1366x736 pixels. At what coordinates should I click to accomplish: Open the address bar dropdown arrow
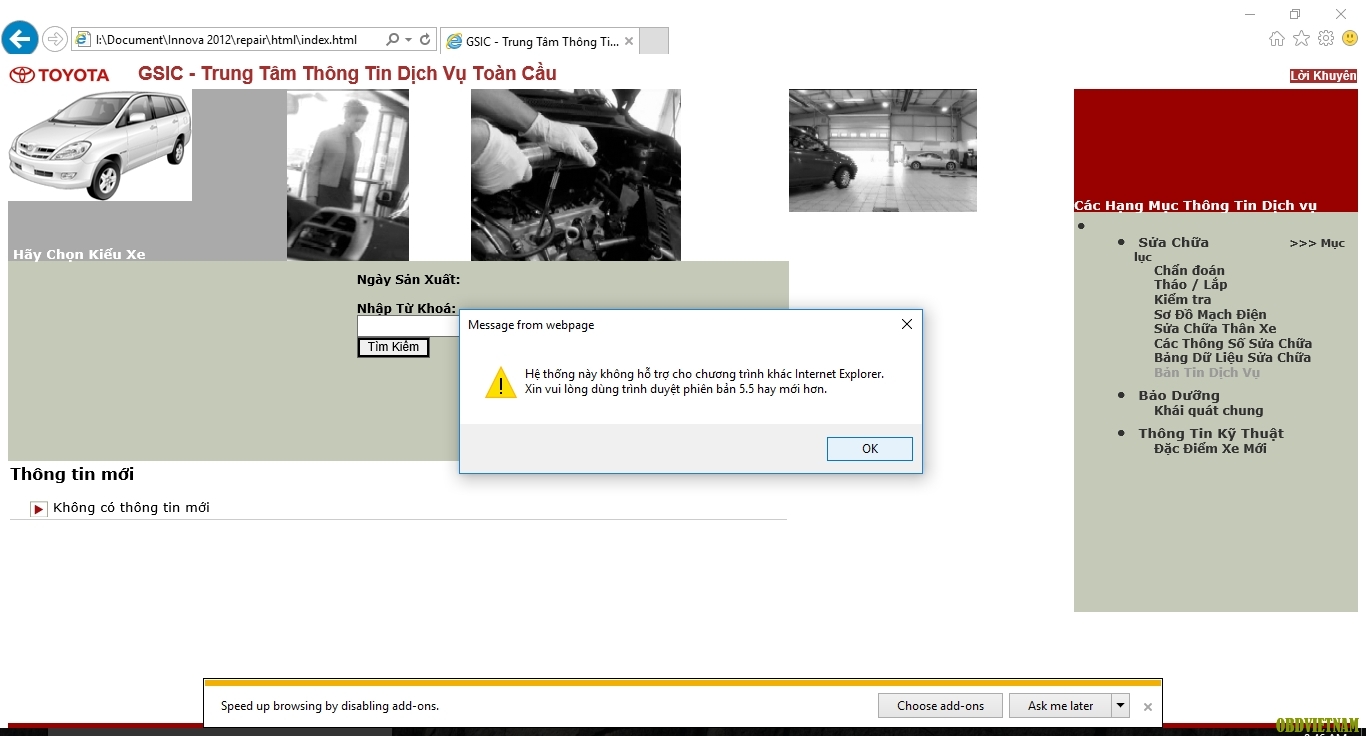pos(408,40)
